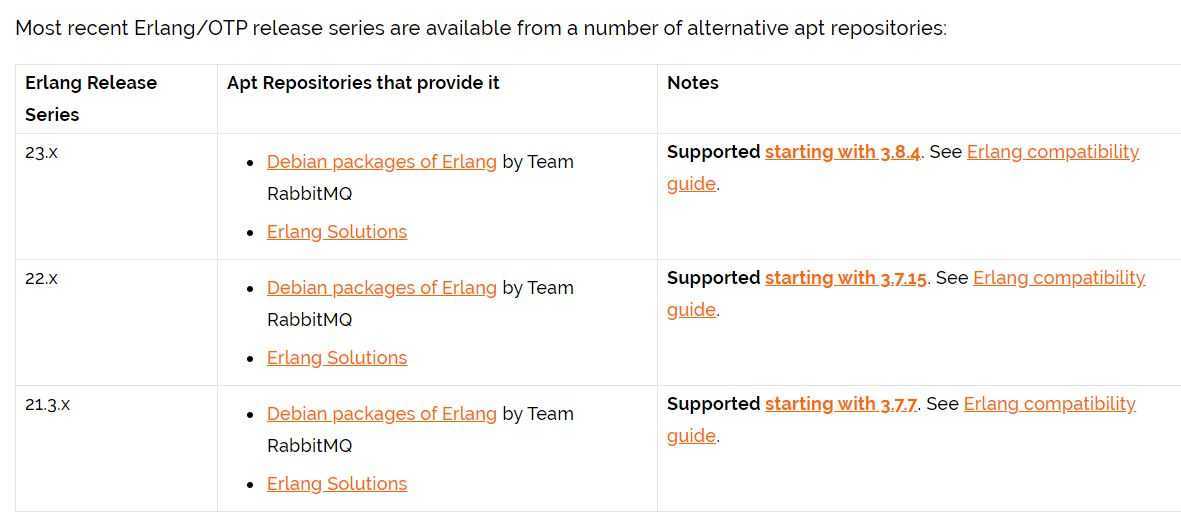Open Erlang compatibility guide link in 21.3.x row
Image resolution: width=1181 pixels, height=525 pixels.
click(x=1049, y=404)
